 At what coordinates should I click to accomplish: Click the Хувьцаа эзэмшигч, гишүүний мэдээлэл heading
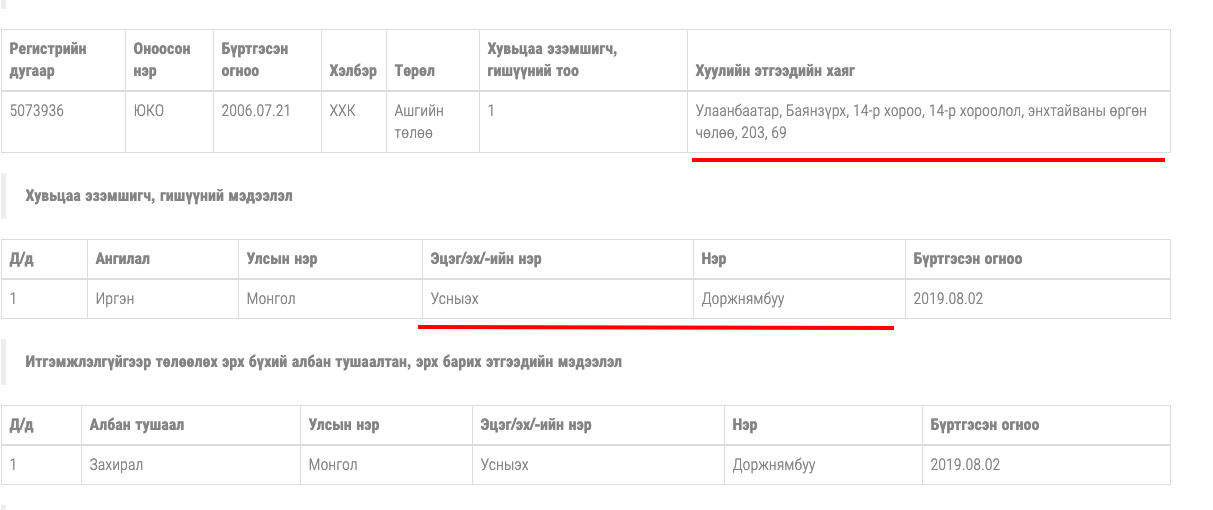159,197
